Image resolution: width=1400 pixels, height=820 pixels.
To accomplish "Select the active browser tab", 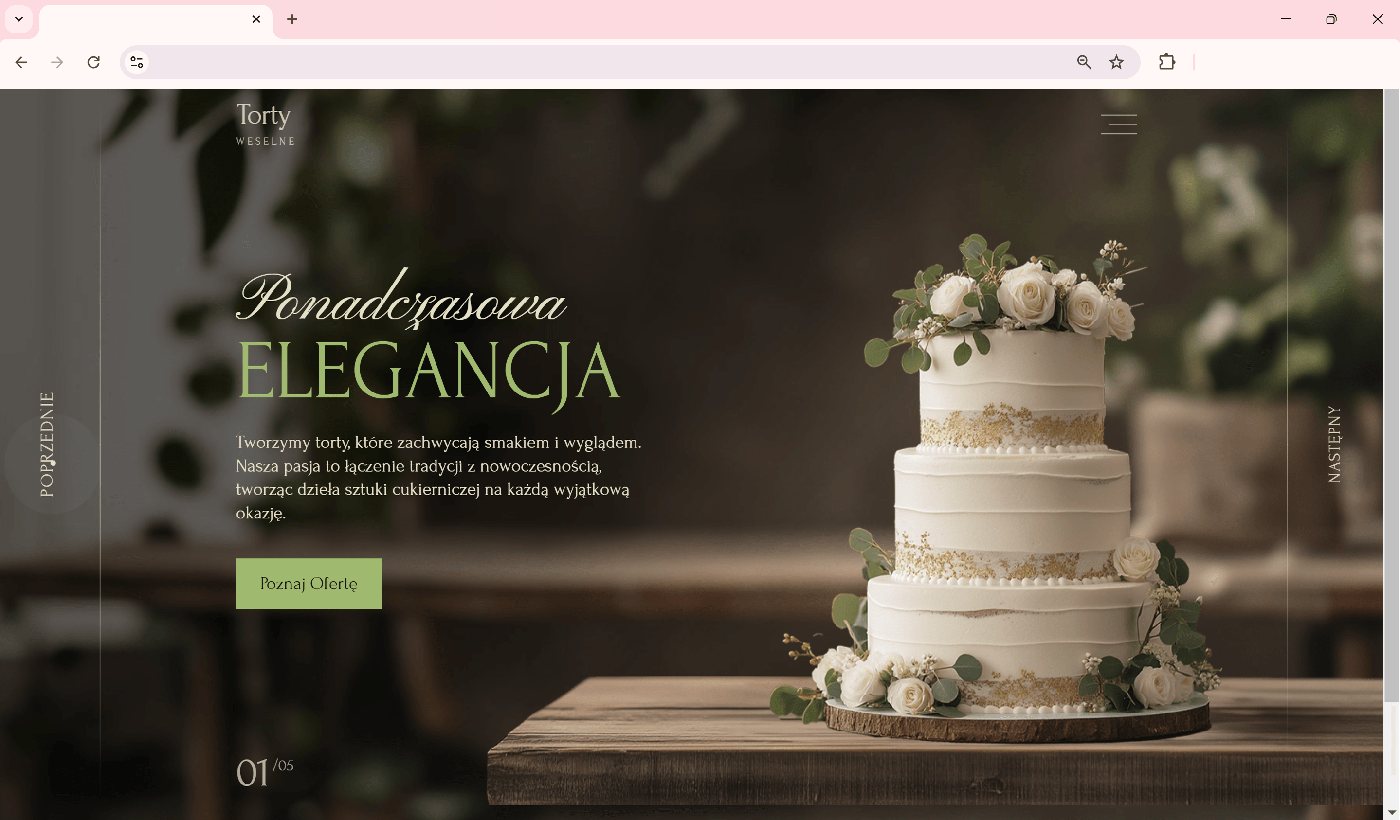I will 155,20.
